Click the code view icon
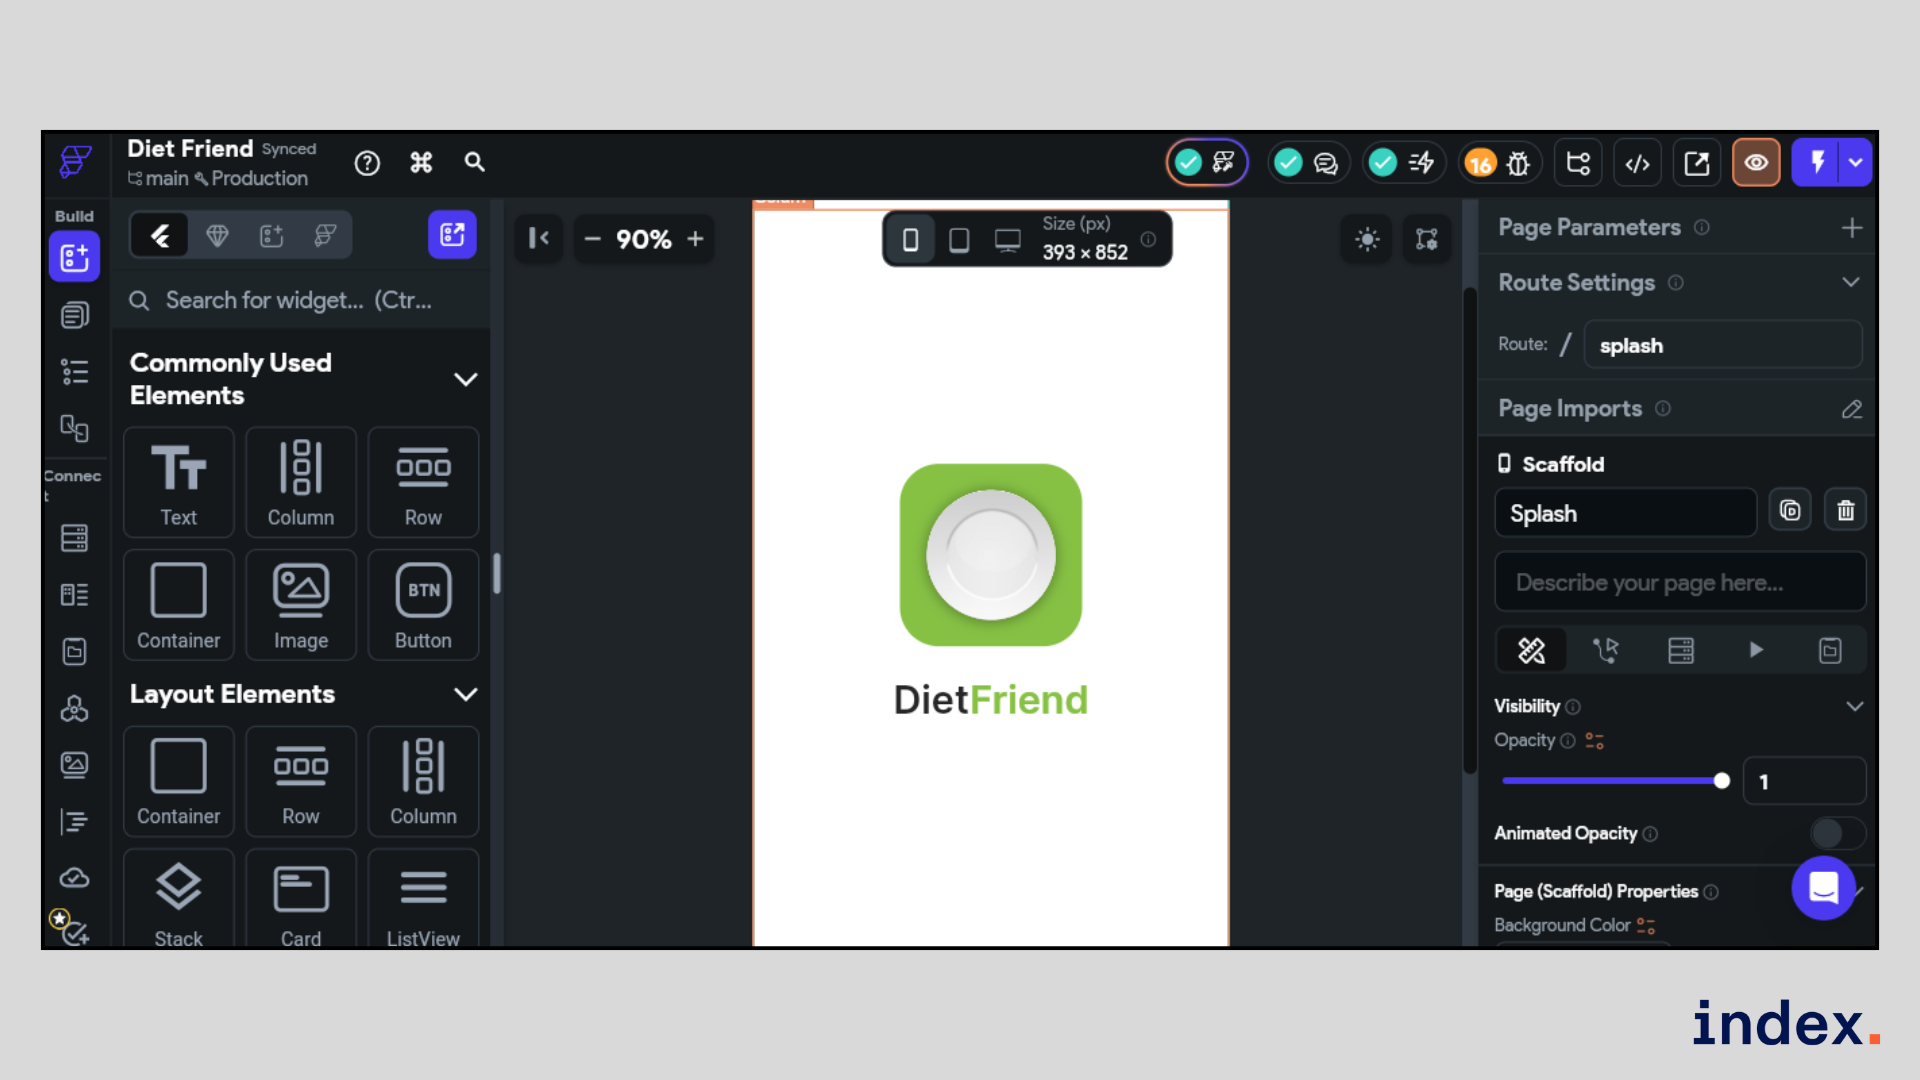Screen dimensions: 1920x1080 pyautogui.click(x=1637, y=163)
